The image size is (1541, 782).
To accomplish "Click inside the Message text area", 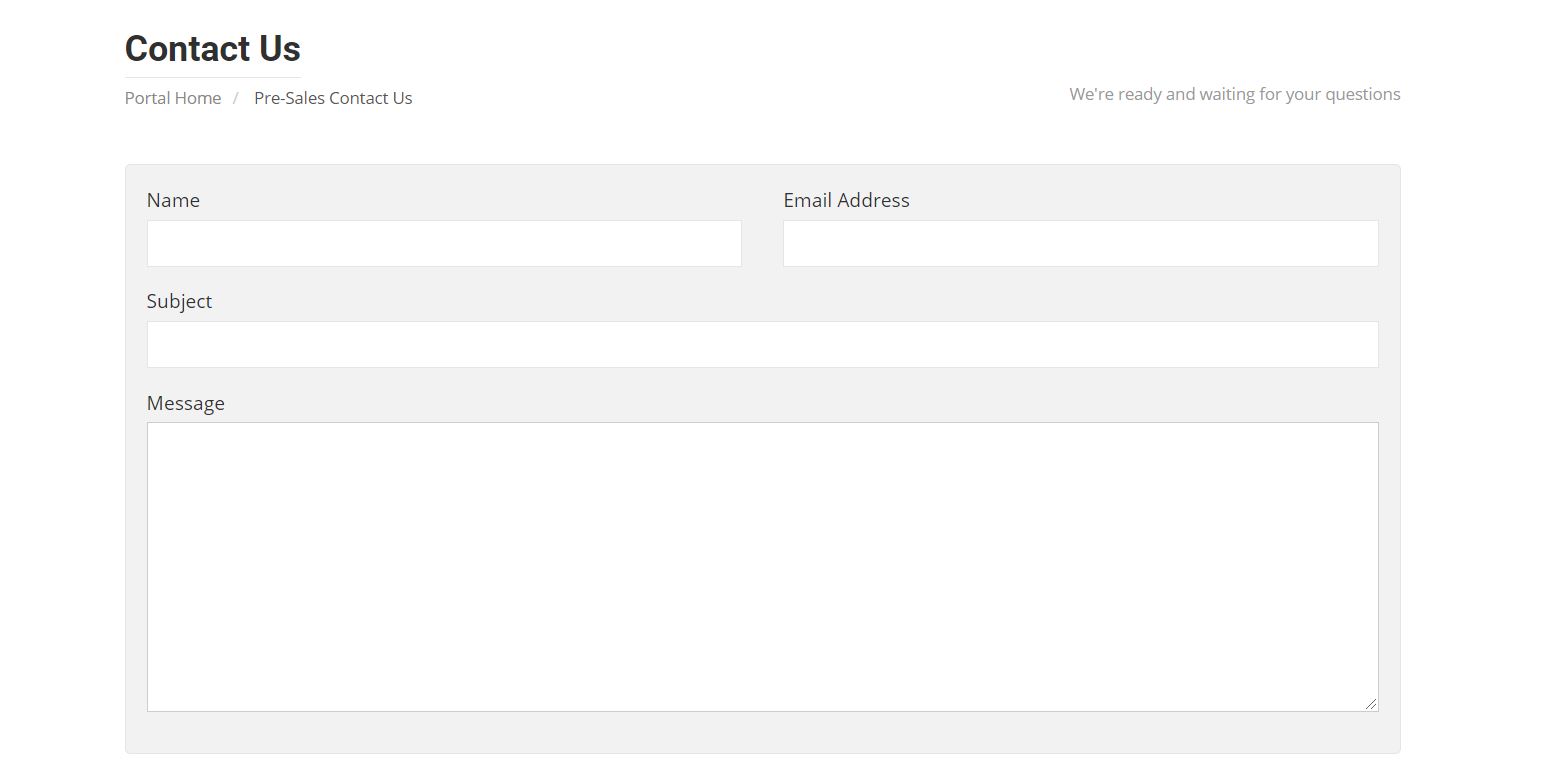I will pos(762,567).
